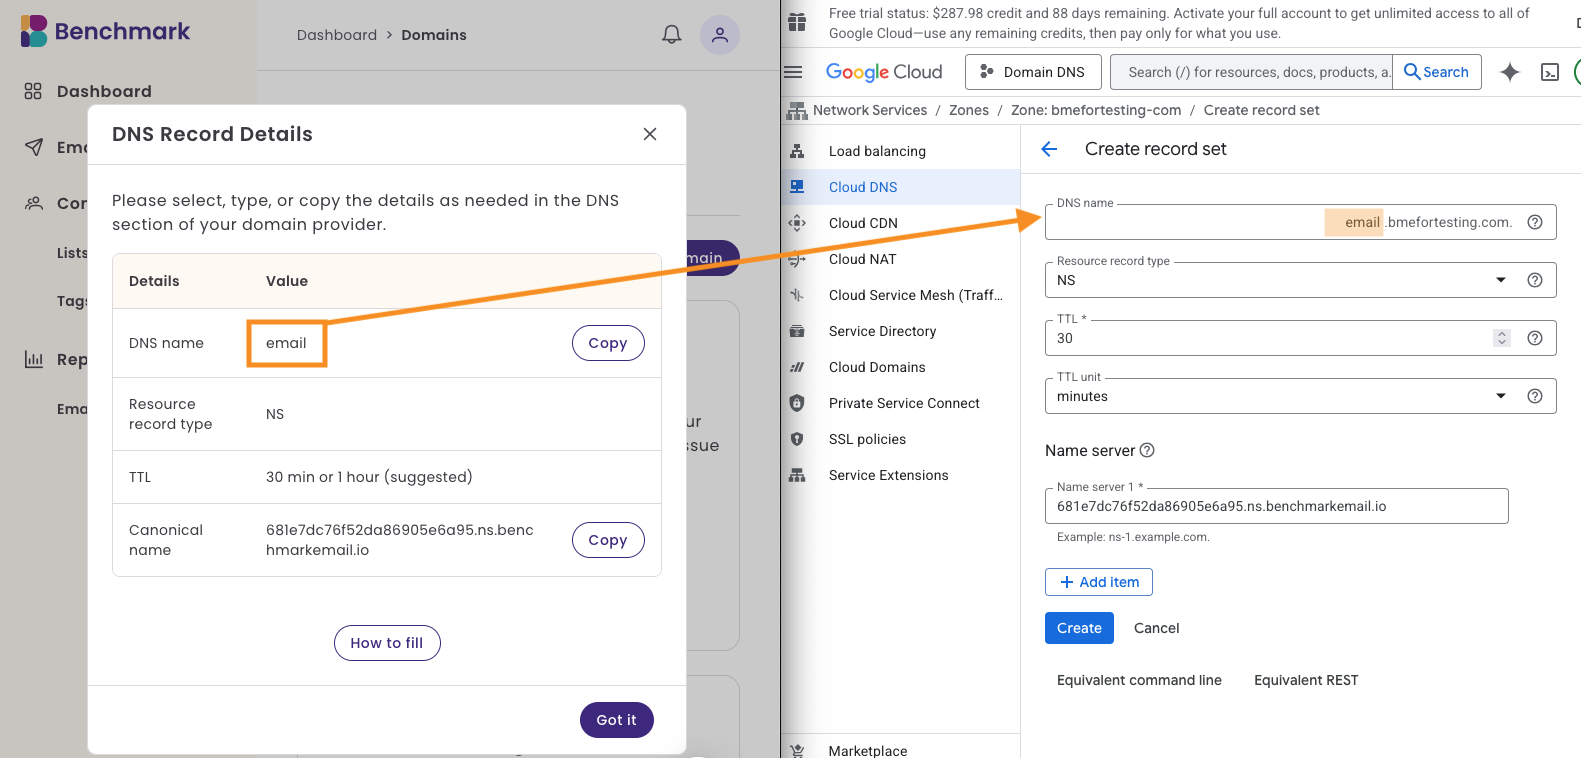The width and height of the screenshot is (1581, 758).
Task: Click the Cloud Service Mesh icon
Action: coord(797,295)
